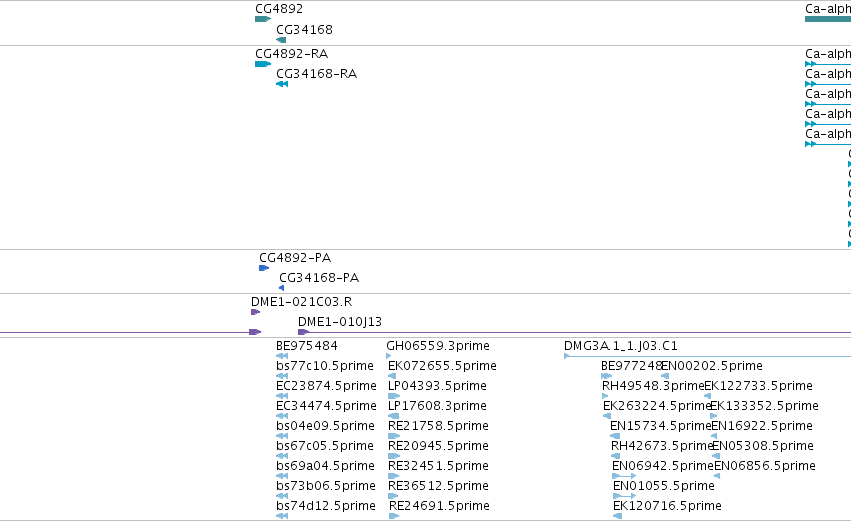Open the CG34168-RA transcript label
851x521 pixels.
coord(316,74)
